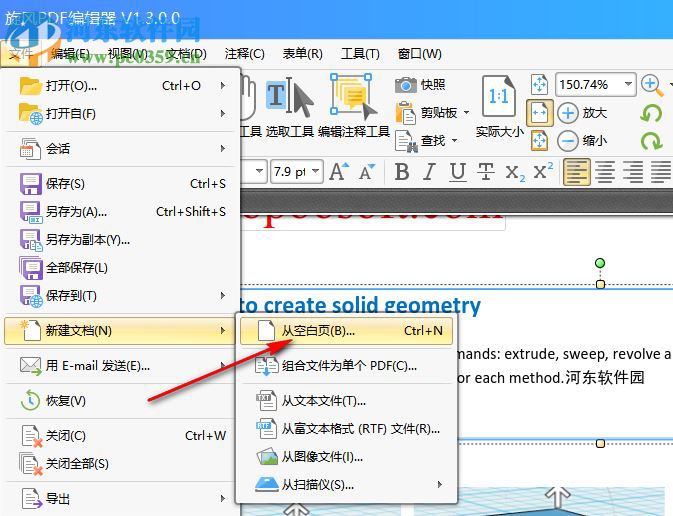Choose 另存为(A)... menu entry

coord(119,212)
